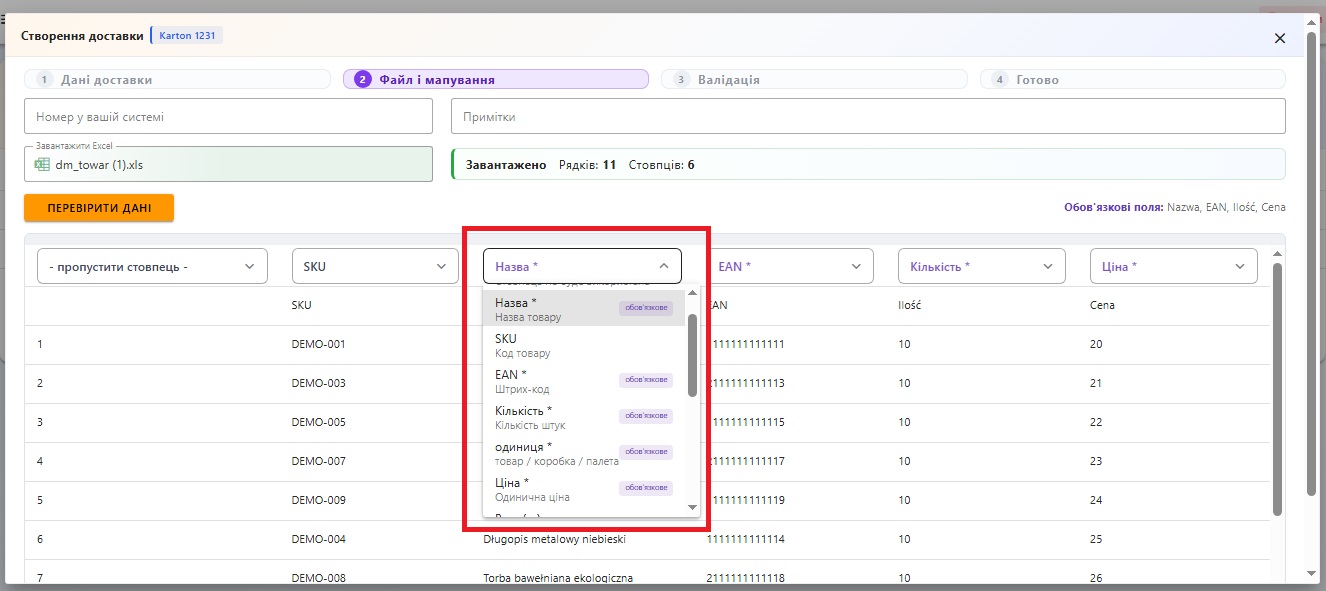Click cell DEMO-009
The height and width of the screenshot is (591, 1326).
point(318,500)
